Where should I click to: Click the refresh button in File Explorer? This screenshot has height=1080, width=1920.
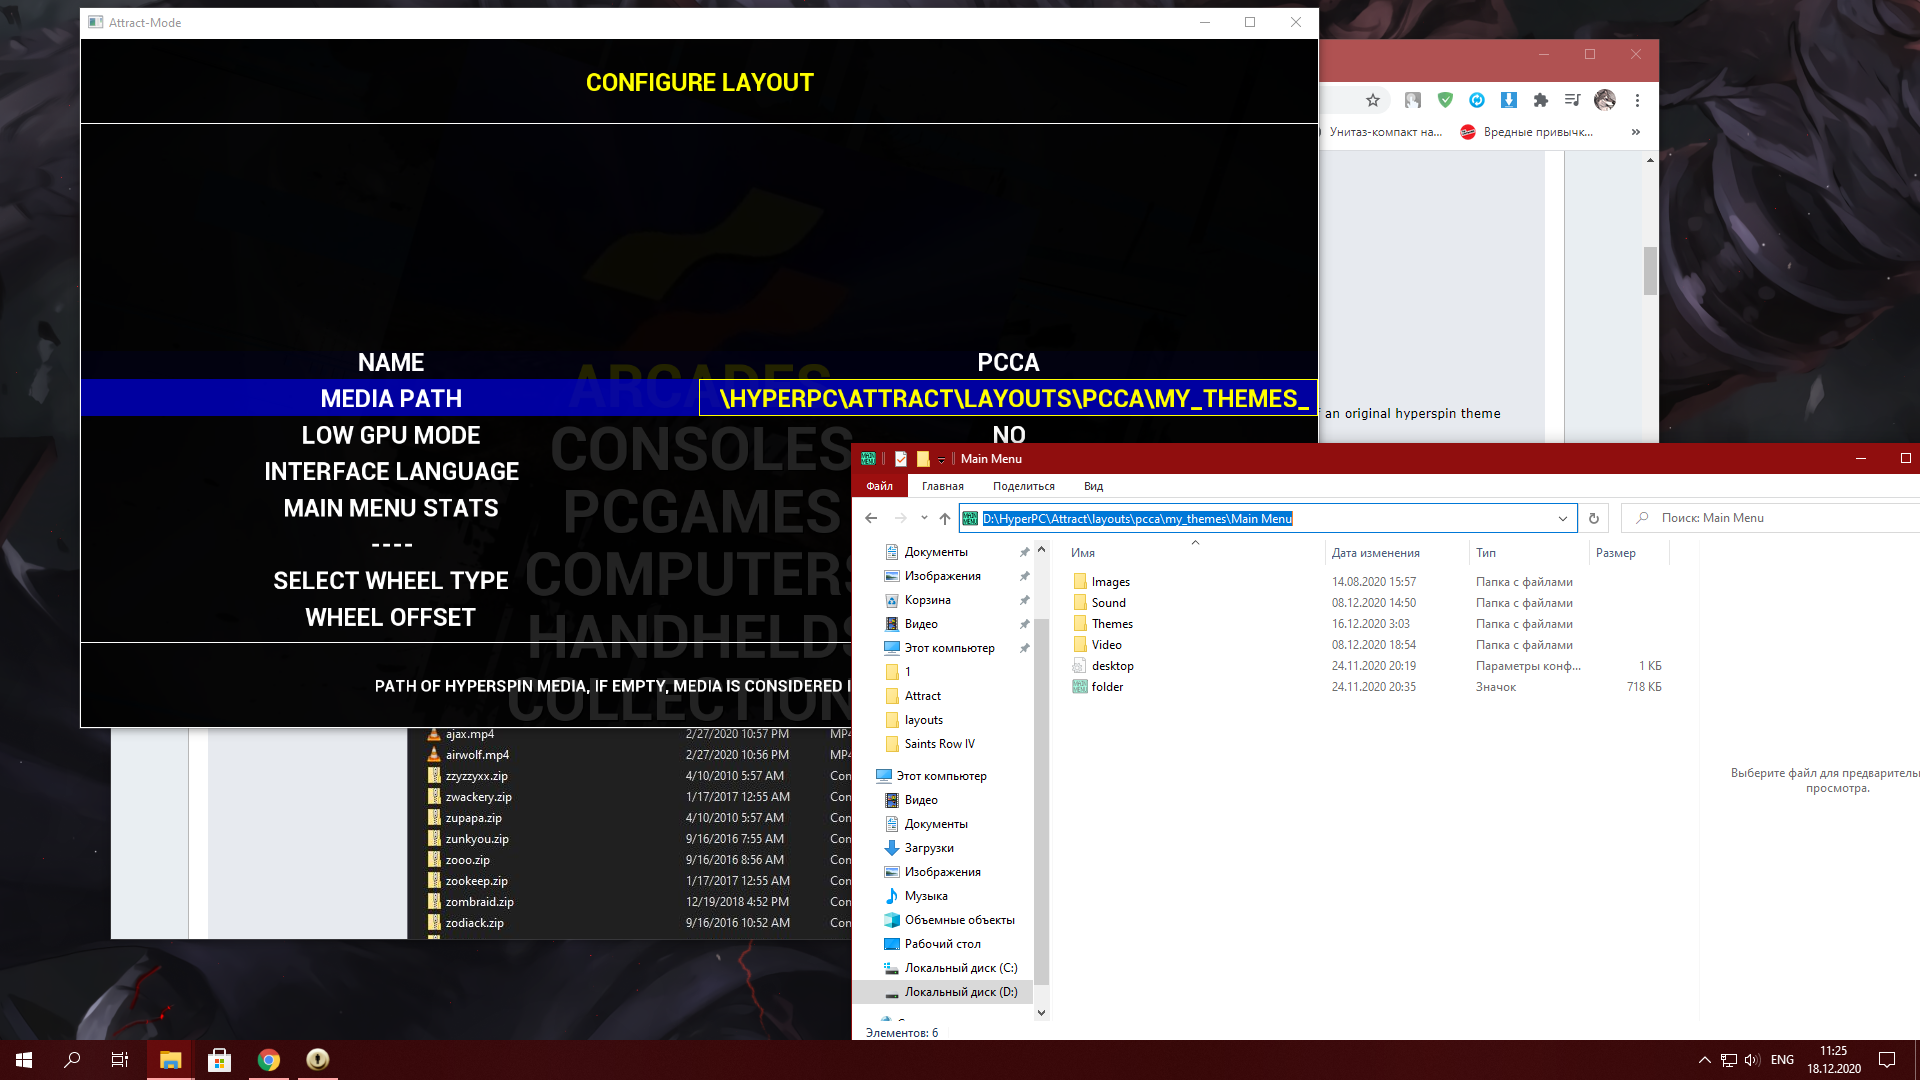pyautogui.click(x=1594, y=518)
